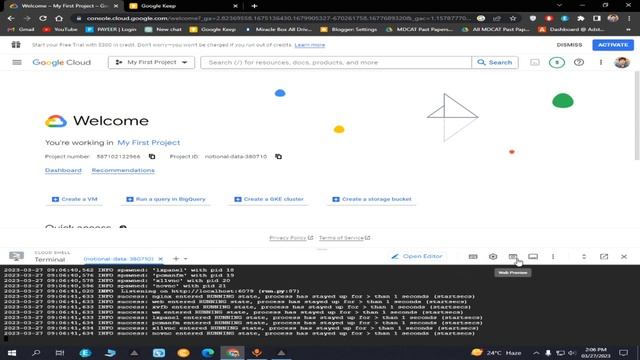Click the browser address bar
Screen dimensions: 640x360
pos(278,18)
